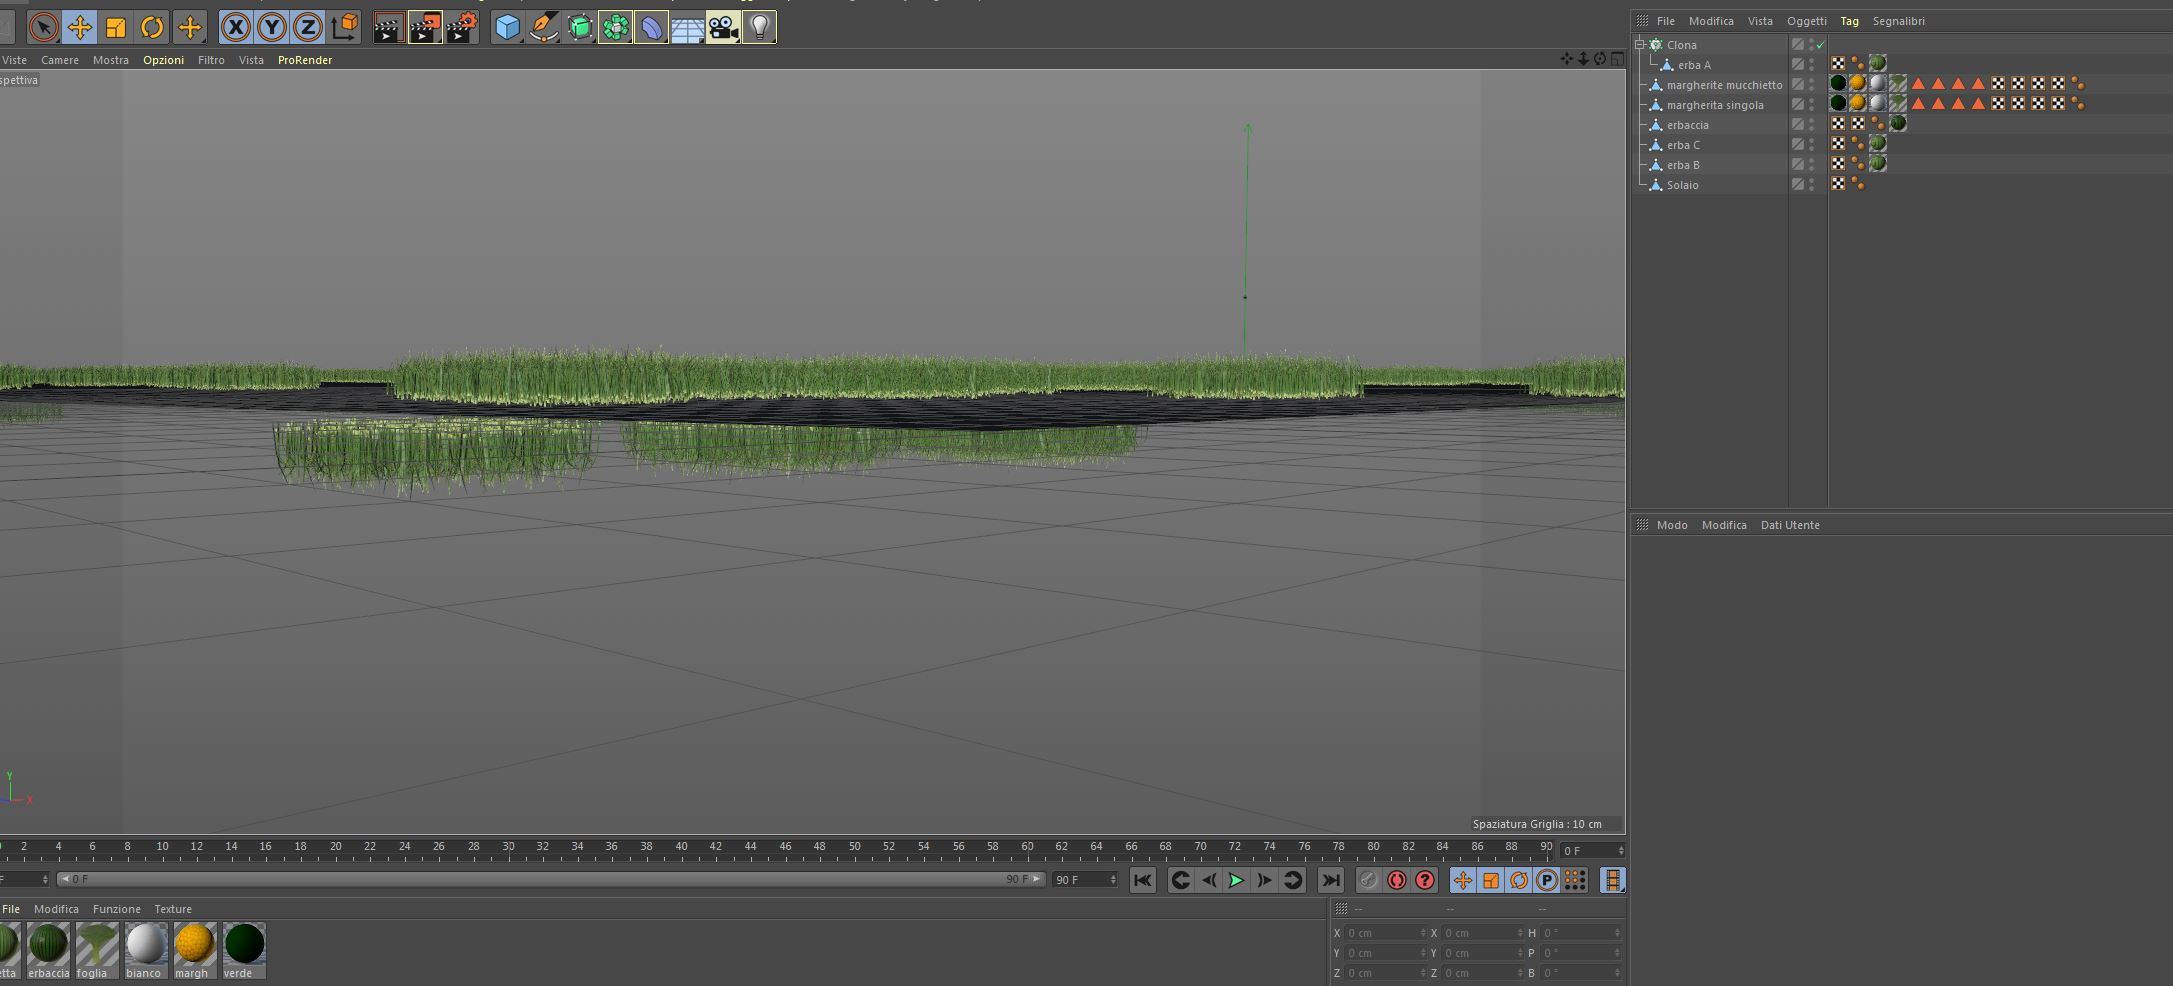Switch coordinate system icon

click(345, 27)
